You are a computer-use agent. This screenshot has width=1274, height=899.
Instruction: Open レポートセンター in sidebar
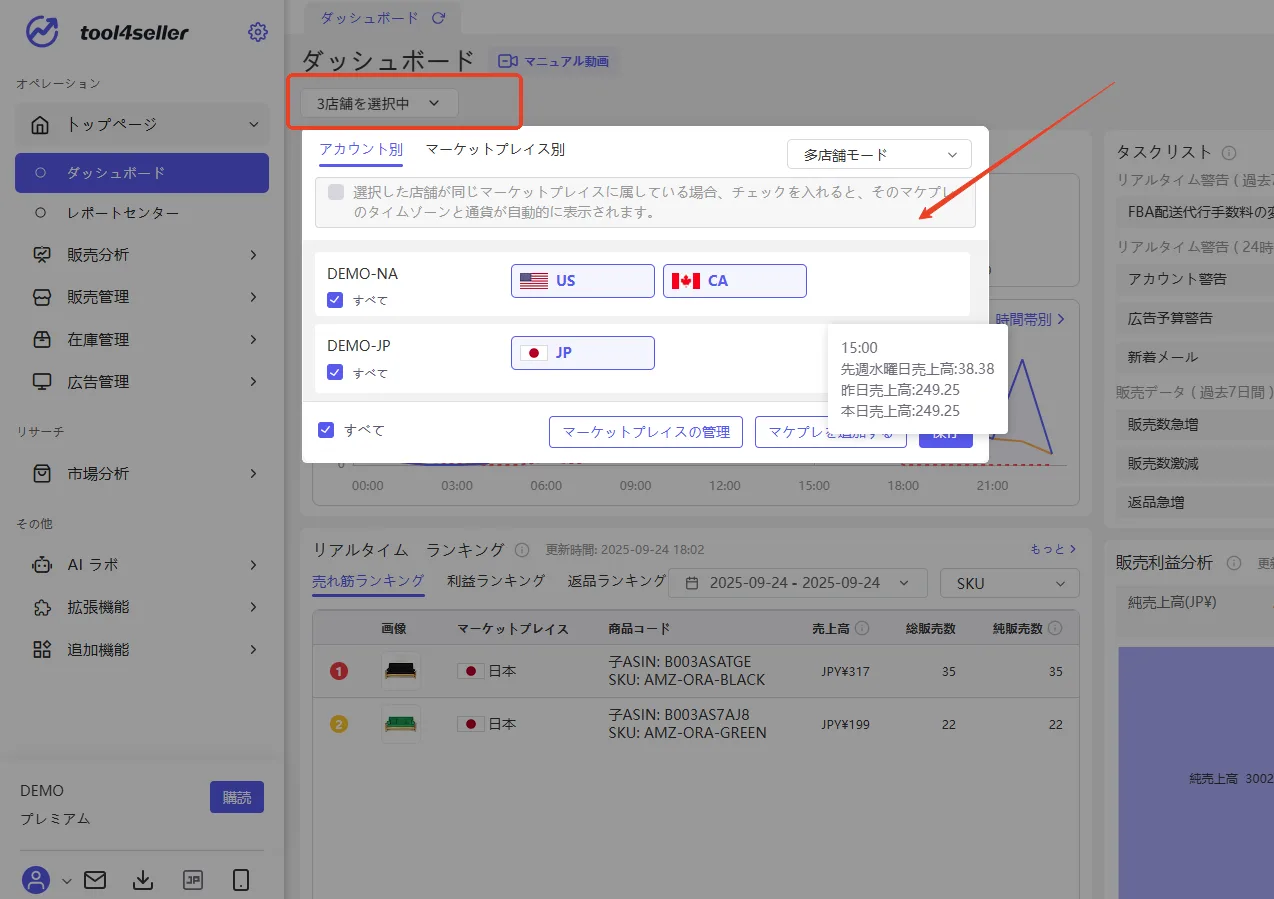click(x=142, y=213)
